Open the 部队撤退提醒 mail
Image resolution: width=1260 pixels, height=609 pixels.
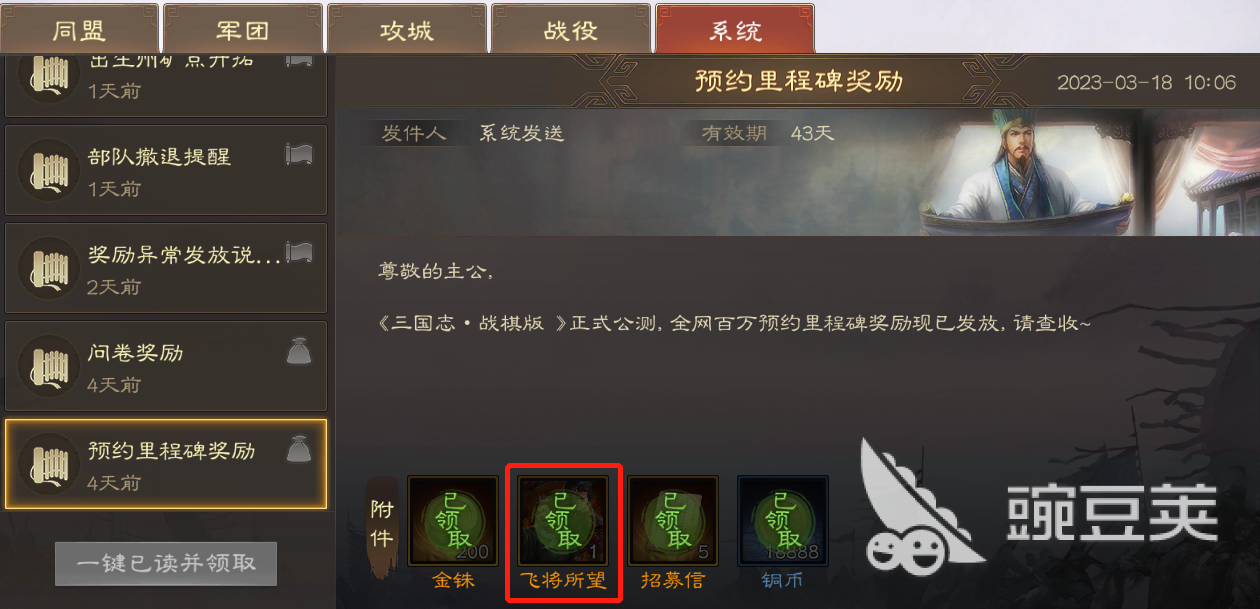[x=166, y=170]
